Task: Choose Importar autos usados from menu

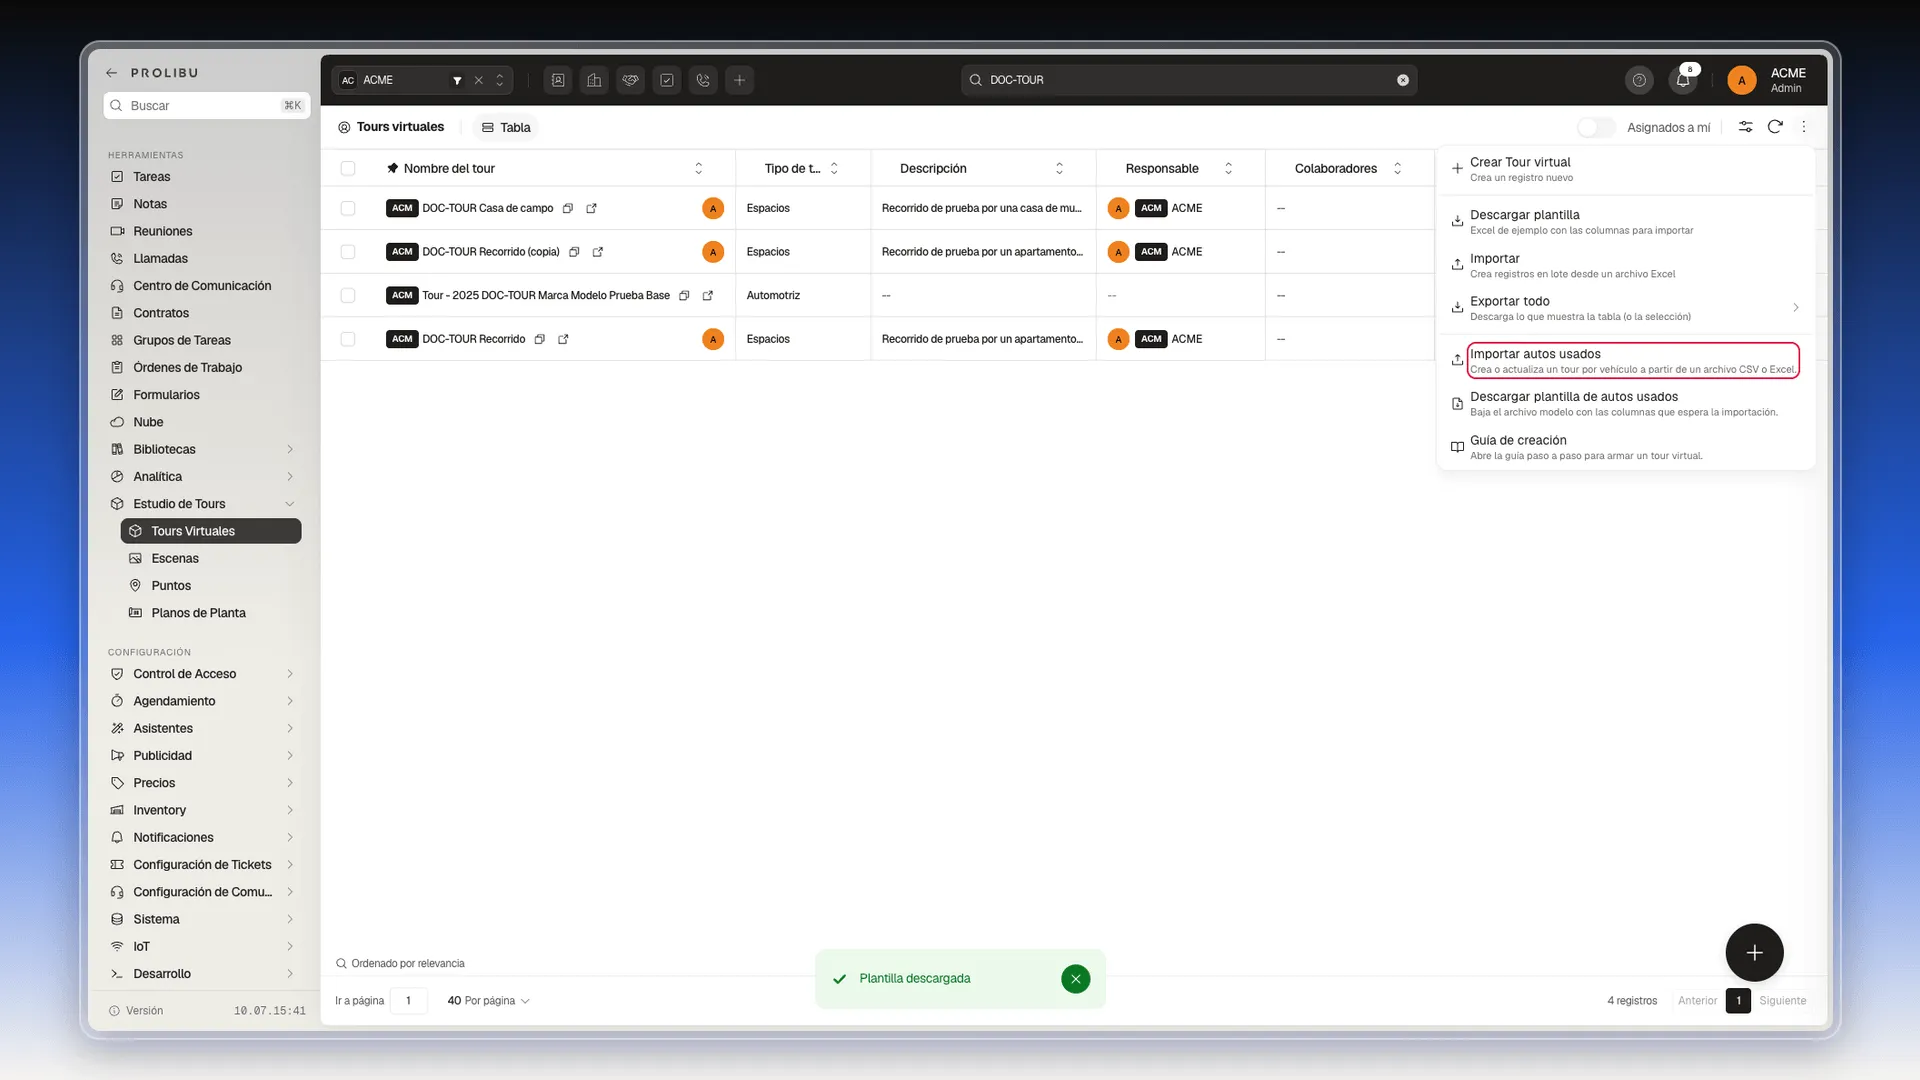Action: coord(1625,361)
